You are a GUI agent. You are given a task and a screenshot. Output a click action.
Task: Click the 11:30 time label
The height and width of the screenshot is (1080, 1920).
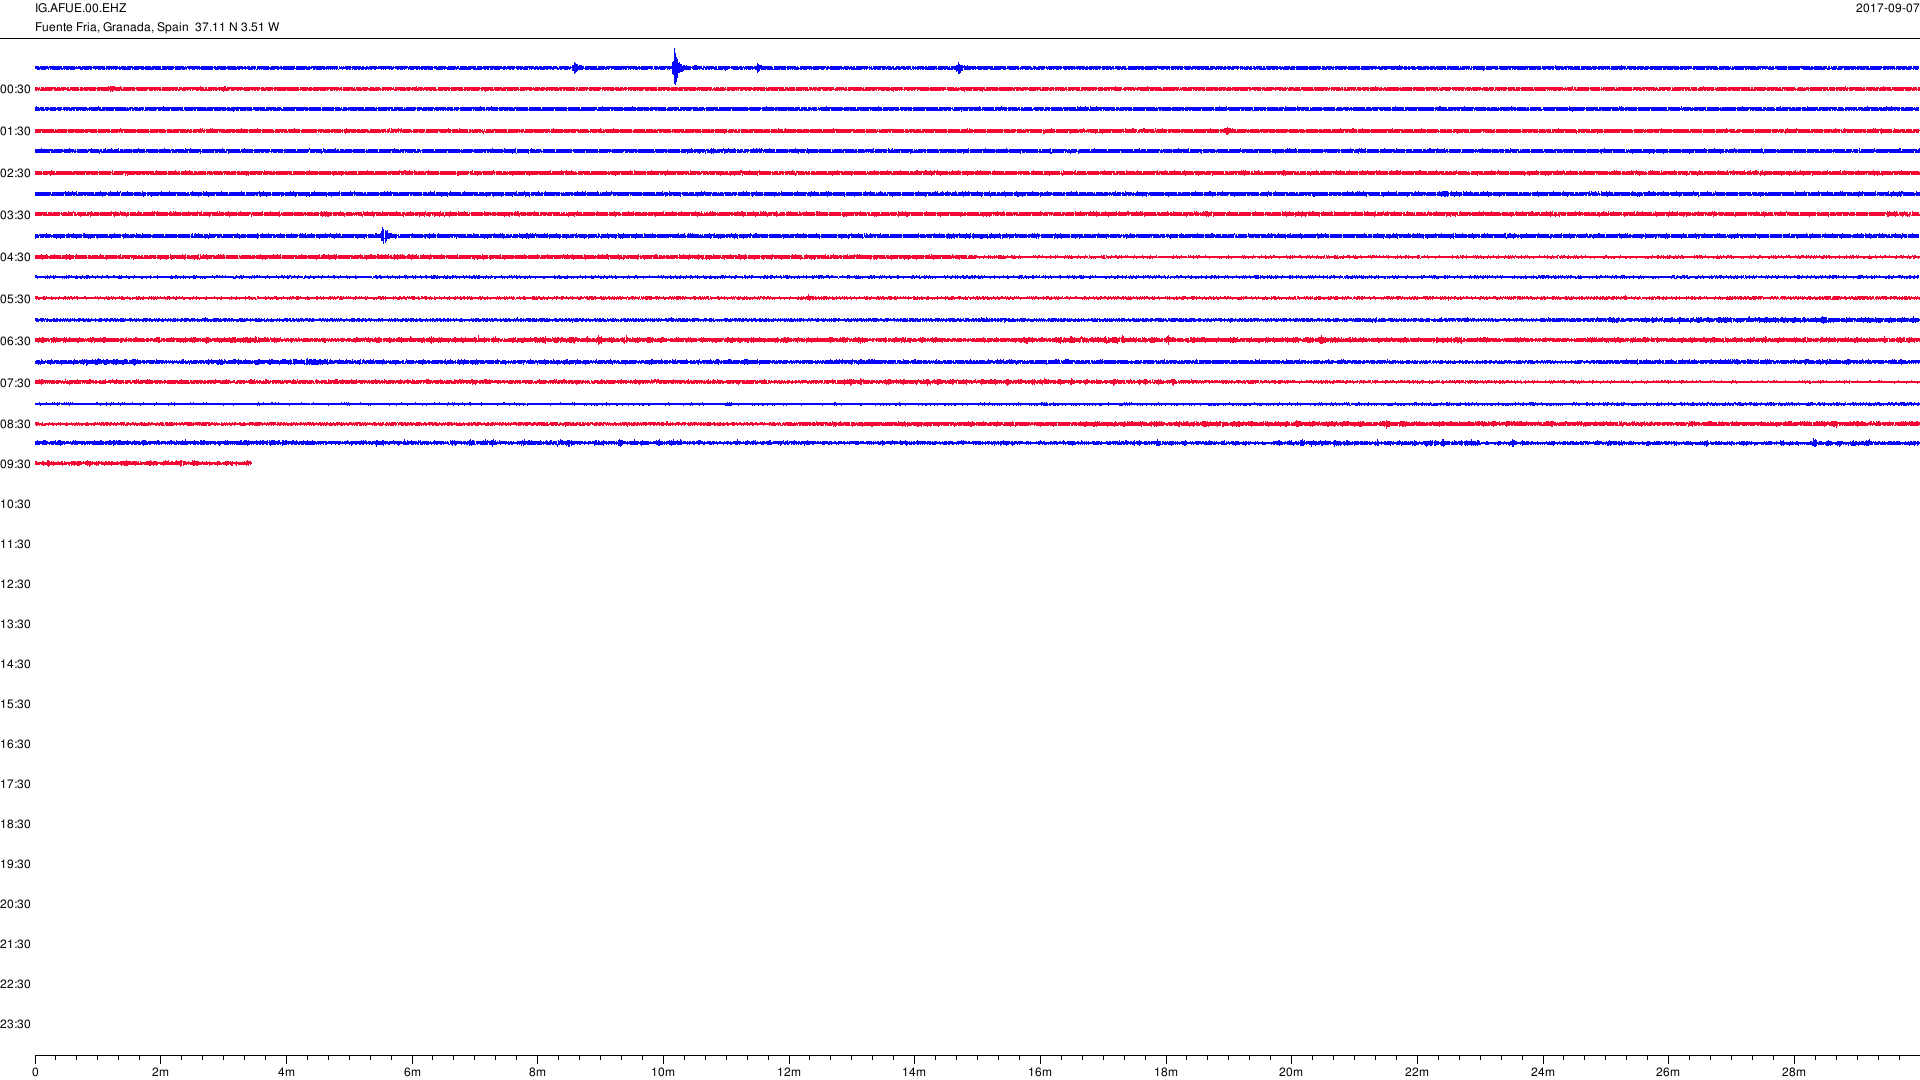coord(15,544)
